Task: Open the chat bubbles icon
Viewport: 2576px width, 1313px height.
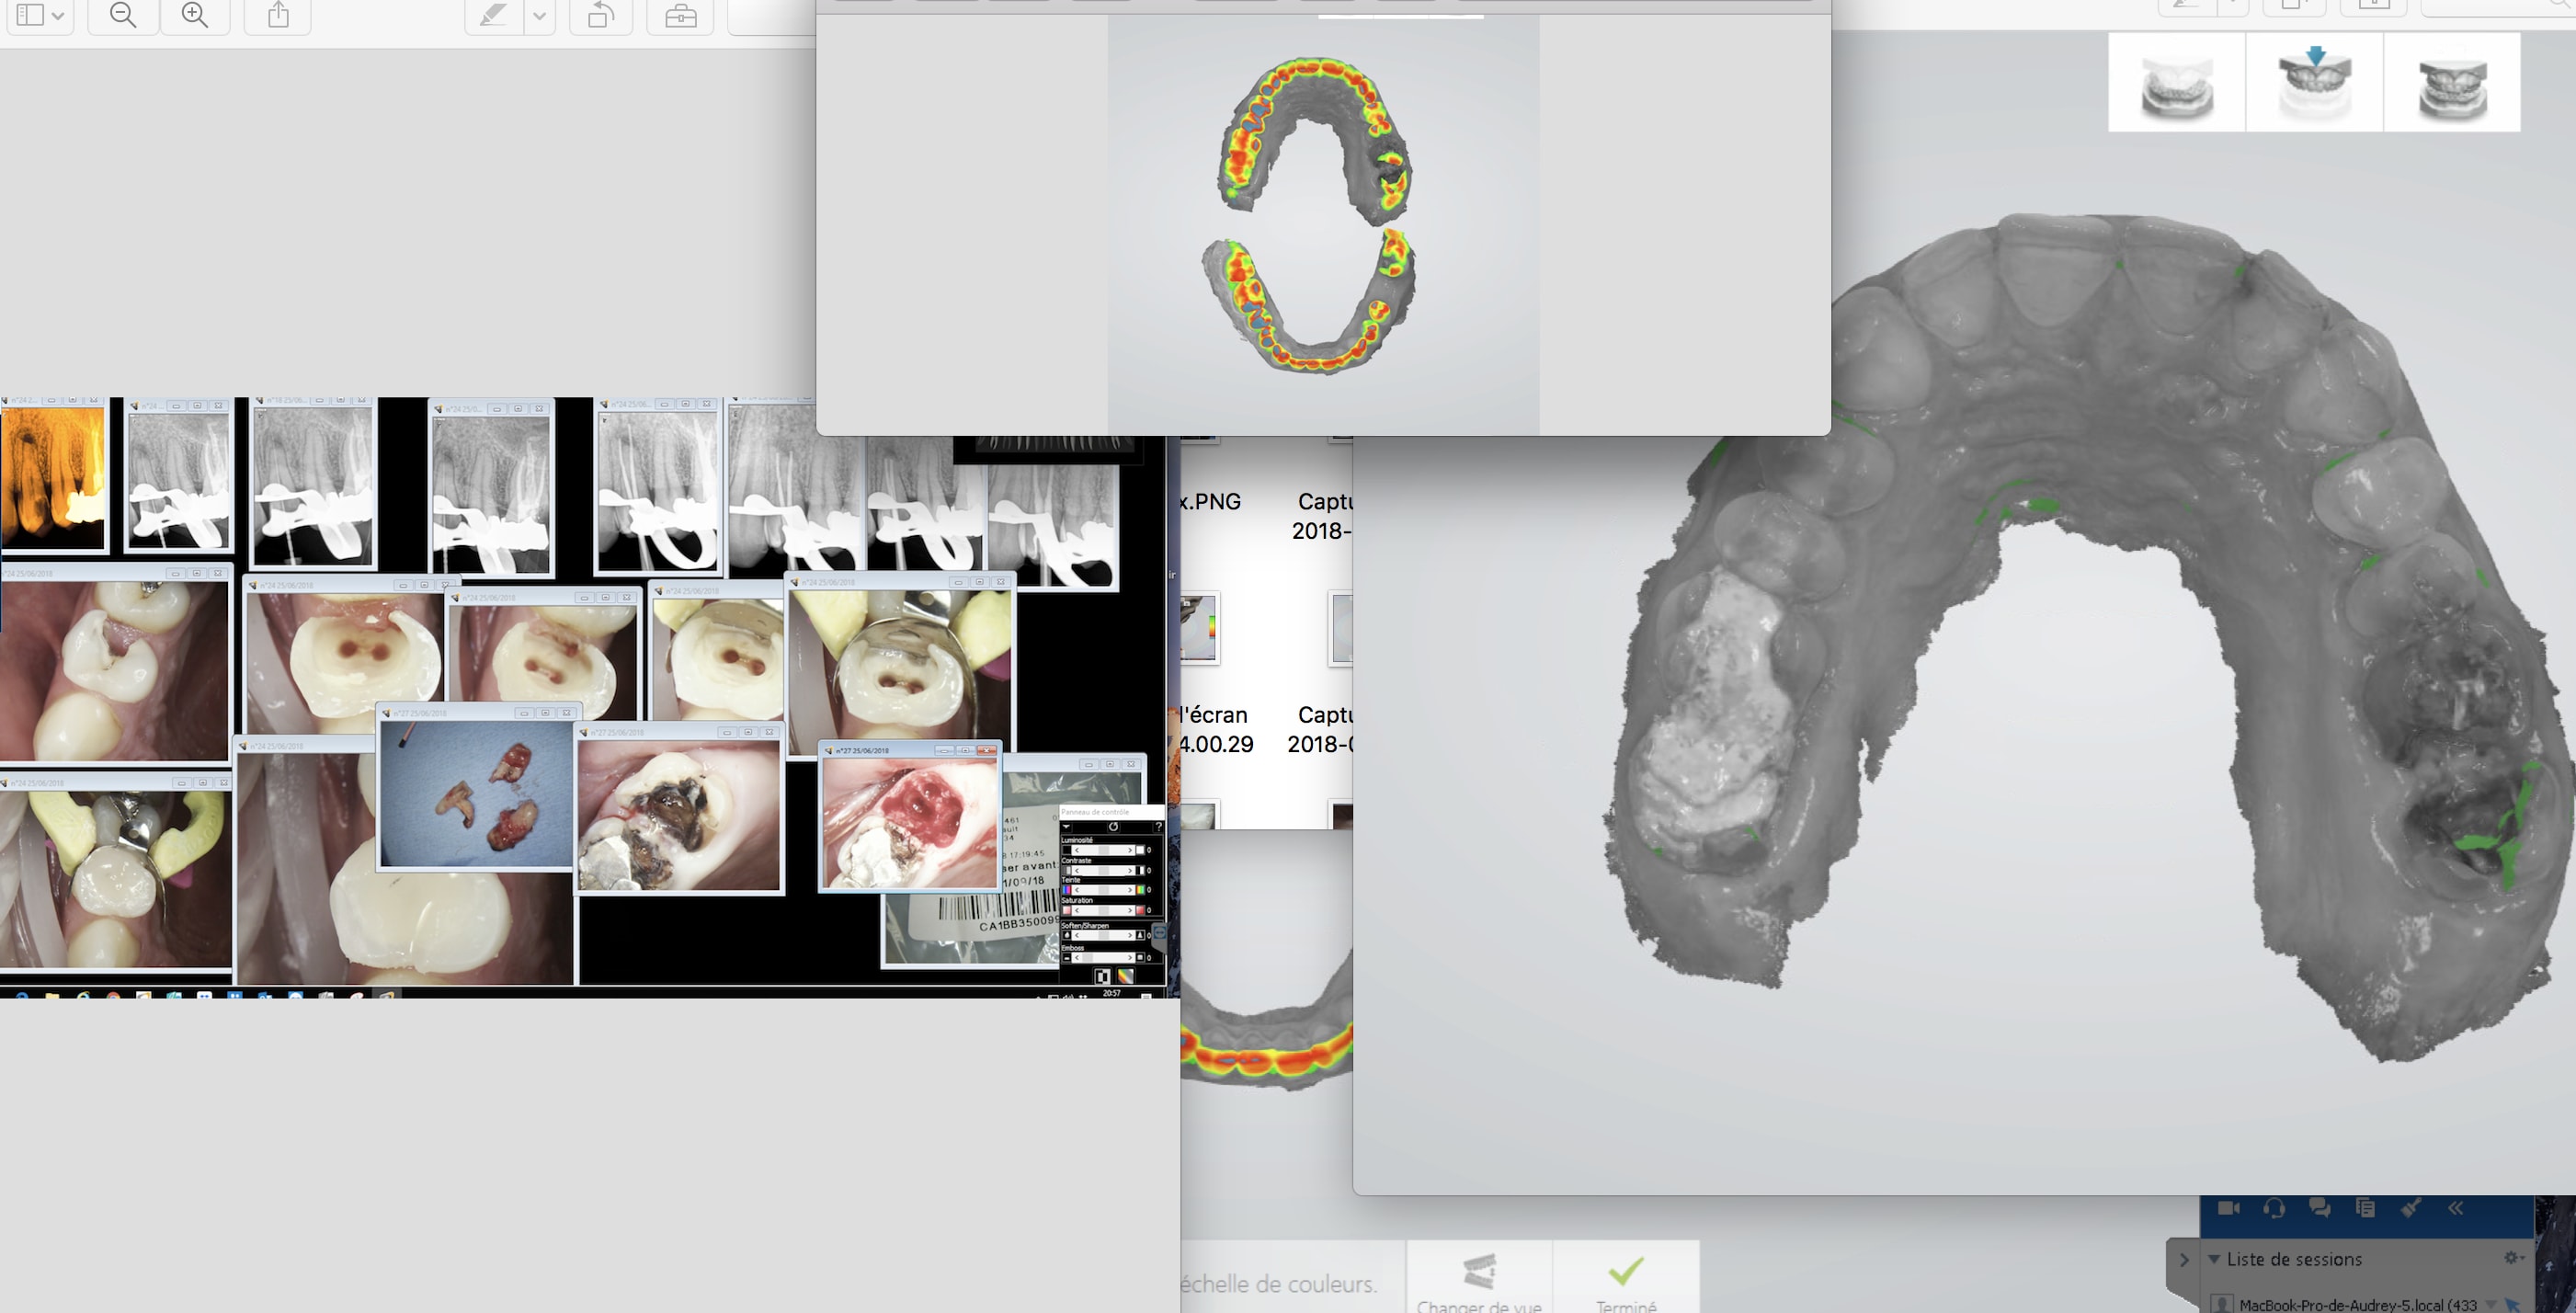Action: [2320, 1208]
